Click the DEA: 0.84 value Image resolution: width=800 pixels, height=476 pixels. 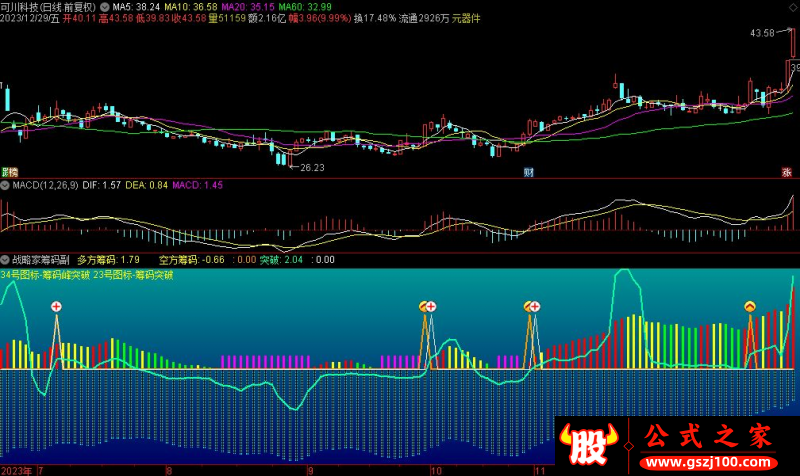click(x=146, y=185)
